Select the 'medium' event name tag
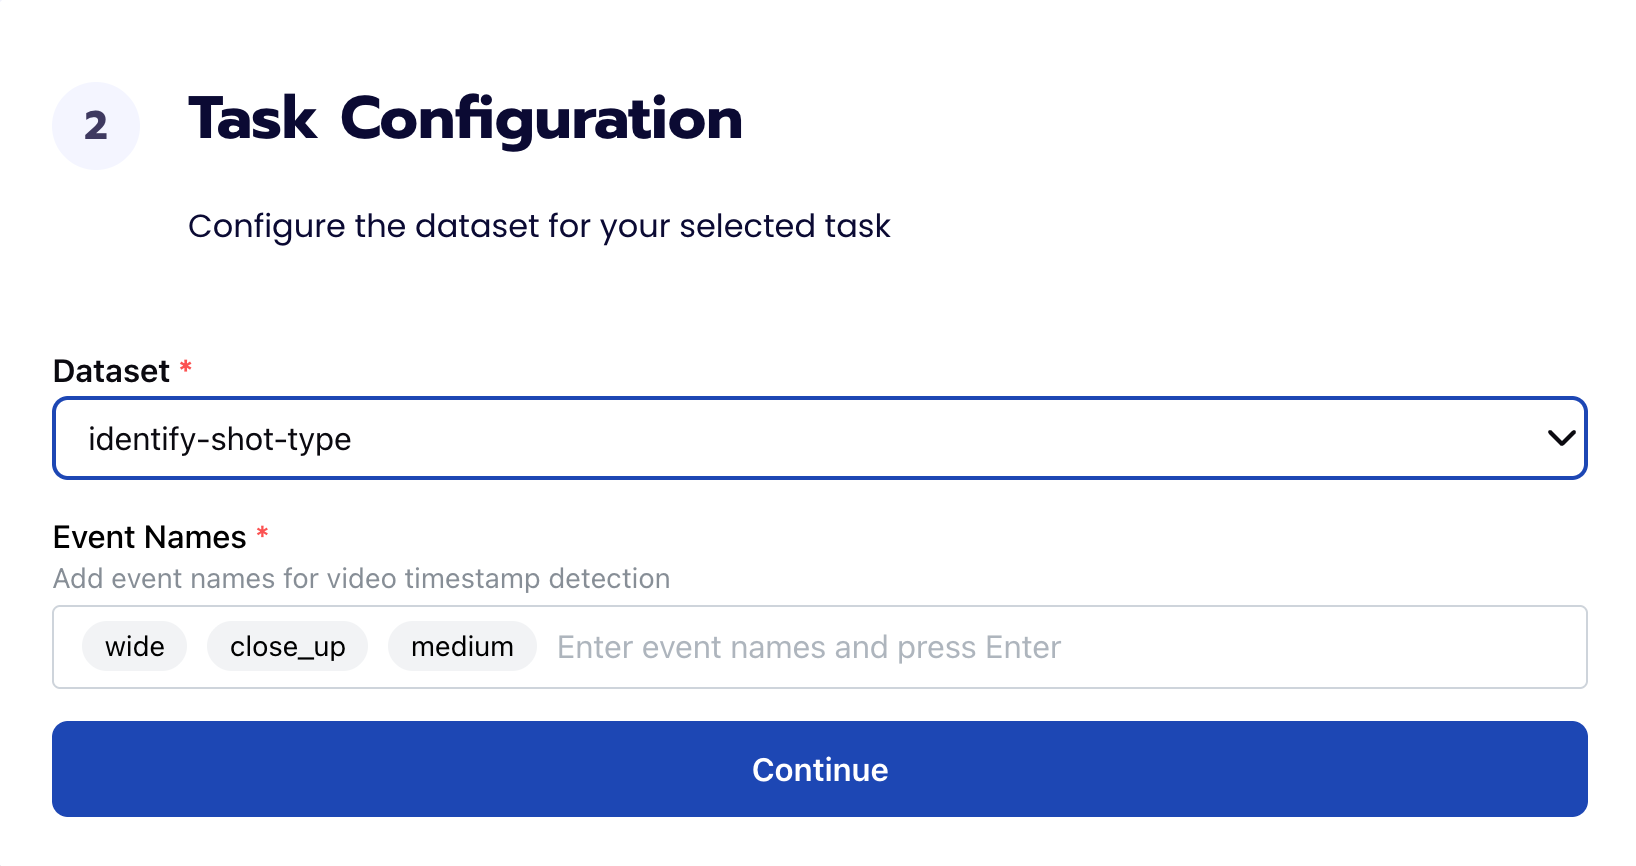Screen dimensions: 1636x866 tap(462, 647)
